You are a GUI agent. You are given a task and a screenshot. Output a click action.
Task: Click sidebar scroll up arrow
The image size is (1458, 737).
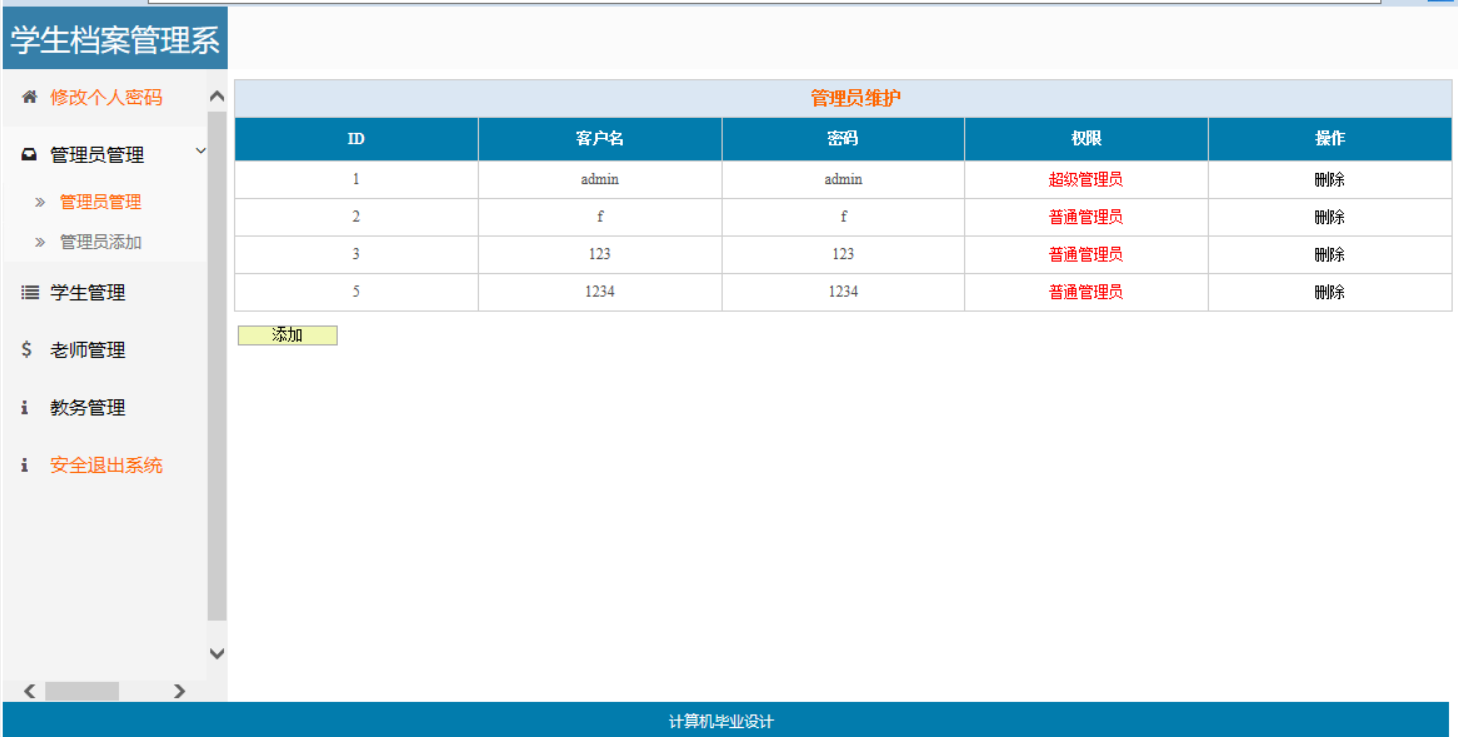click(217, 97)
